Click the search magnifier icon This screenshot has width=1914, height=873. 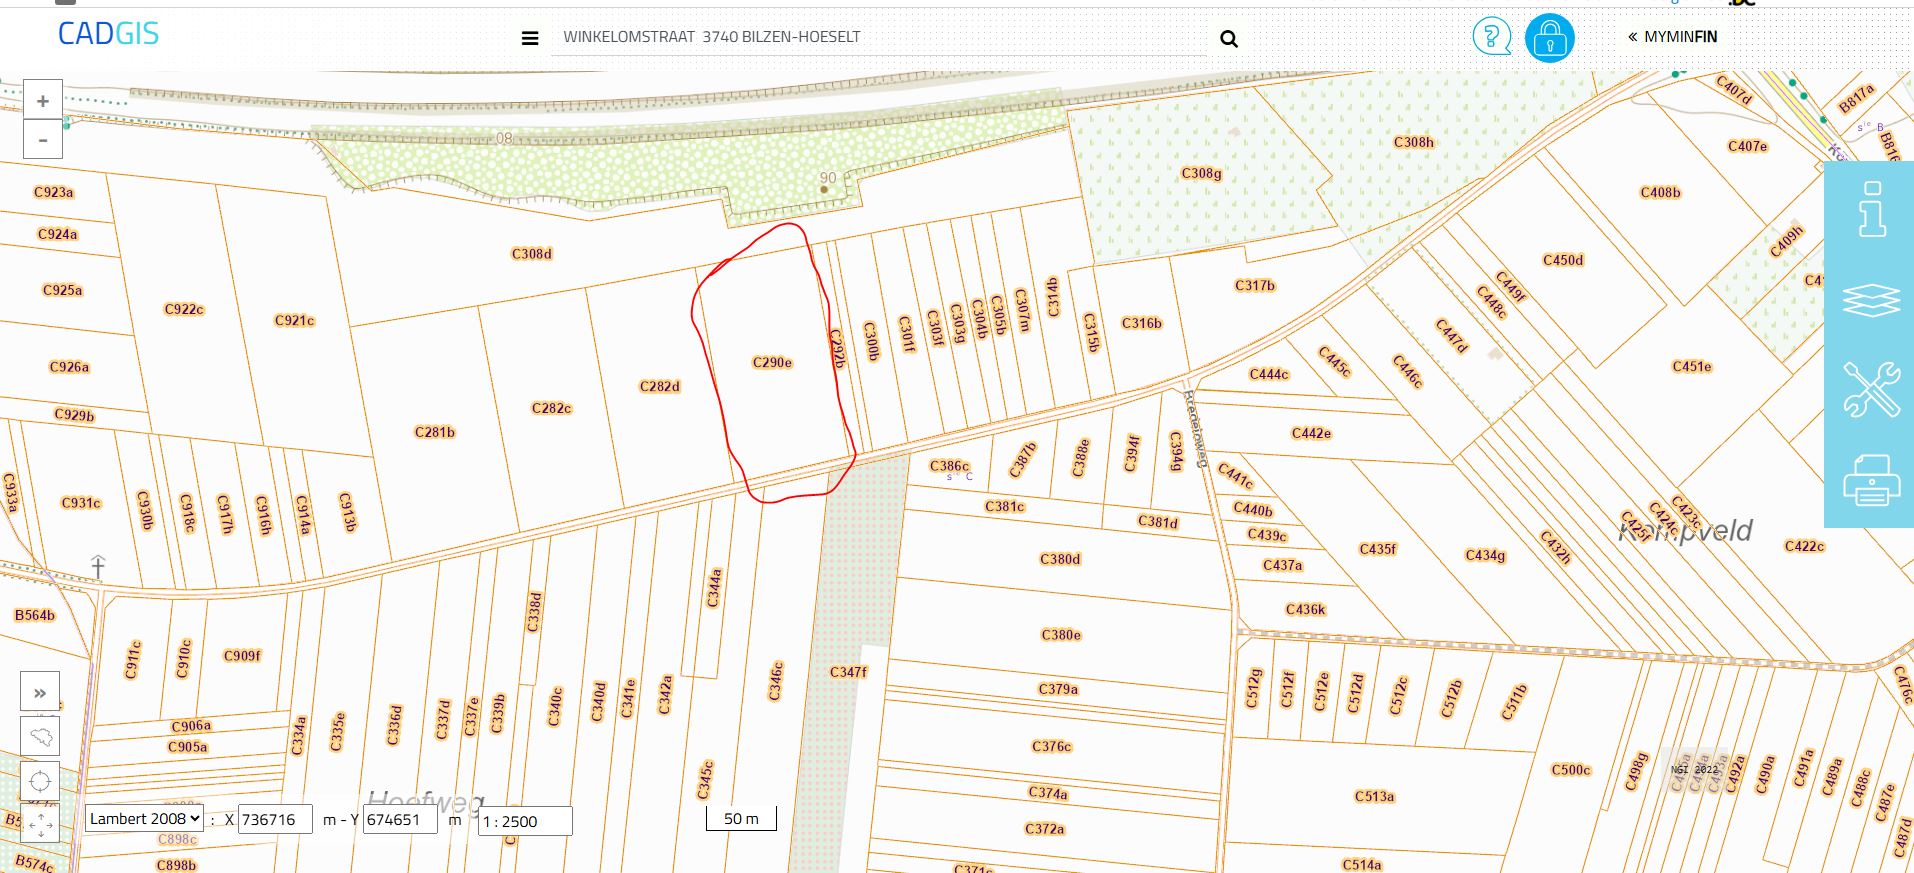pyautogui.click(x=1229, y=39)
